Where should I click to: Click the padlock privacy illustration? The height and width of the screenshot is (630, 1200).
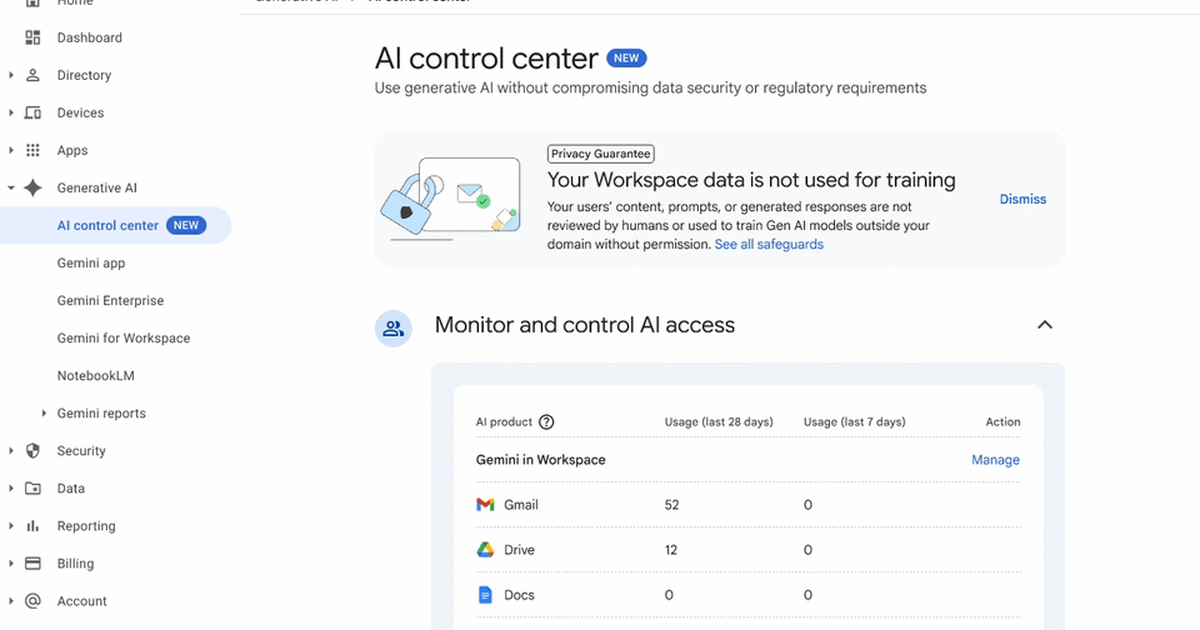pyautogui.click(x=452, y=199)
